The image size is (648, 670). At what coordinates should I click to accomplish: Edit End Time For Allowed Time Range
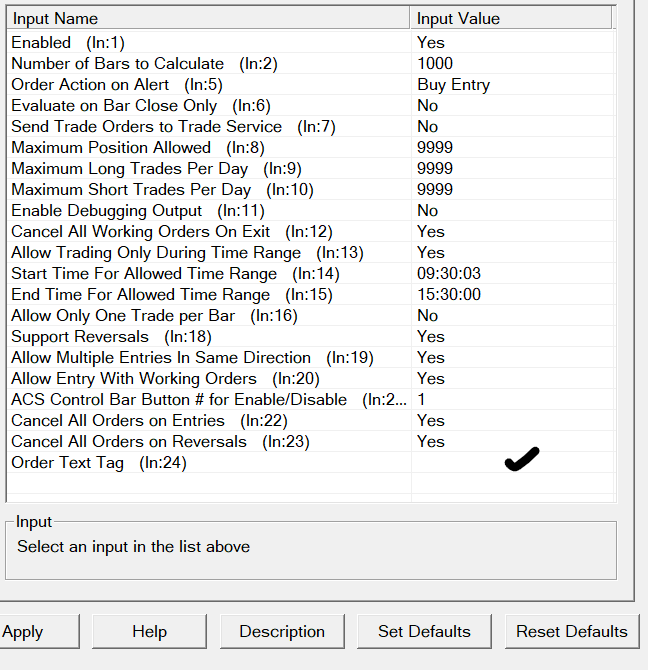pyautogui.click(x=448, y=294)
